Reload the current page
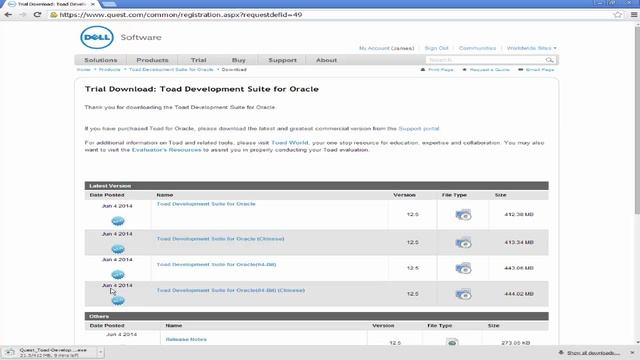This screenshot has width=640, height=360. 37,15
